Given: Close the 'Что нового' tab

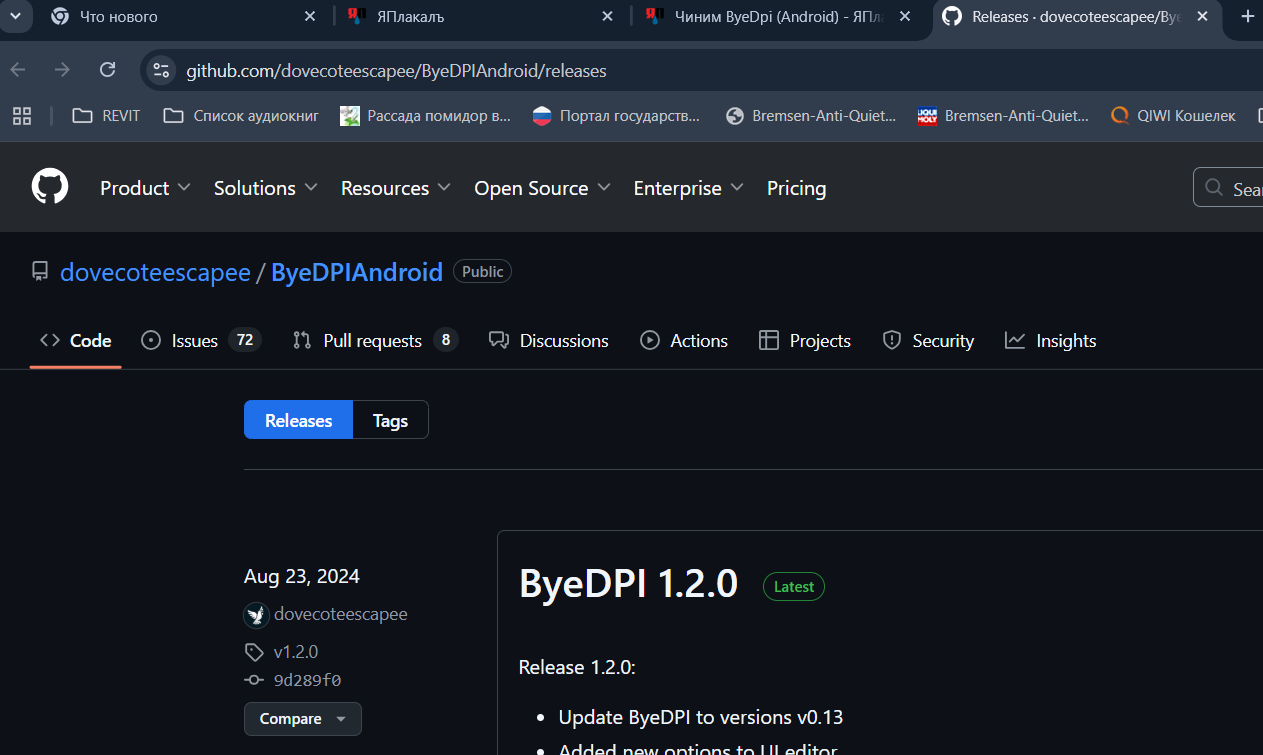Looking at the screenshot, I should point(311,16).
